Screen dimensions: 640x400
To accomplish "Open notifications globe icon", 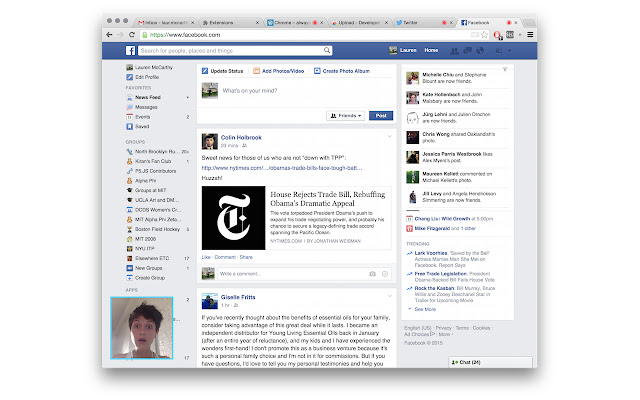I will point(480,51).
